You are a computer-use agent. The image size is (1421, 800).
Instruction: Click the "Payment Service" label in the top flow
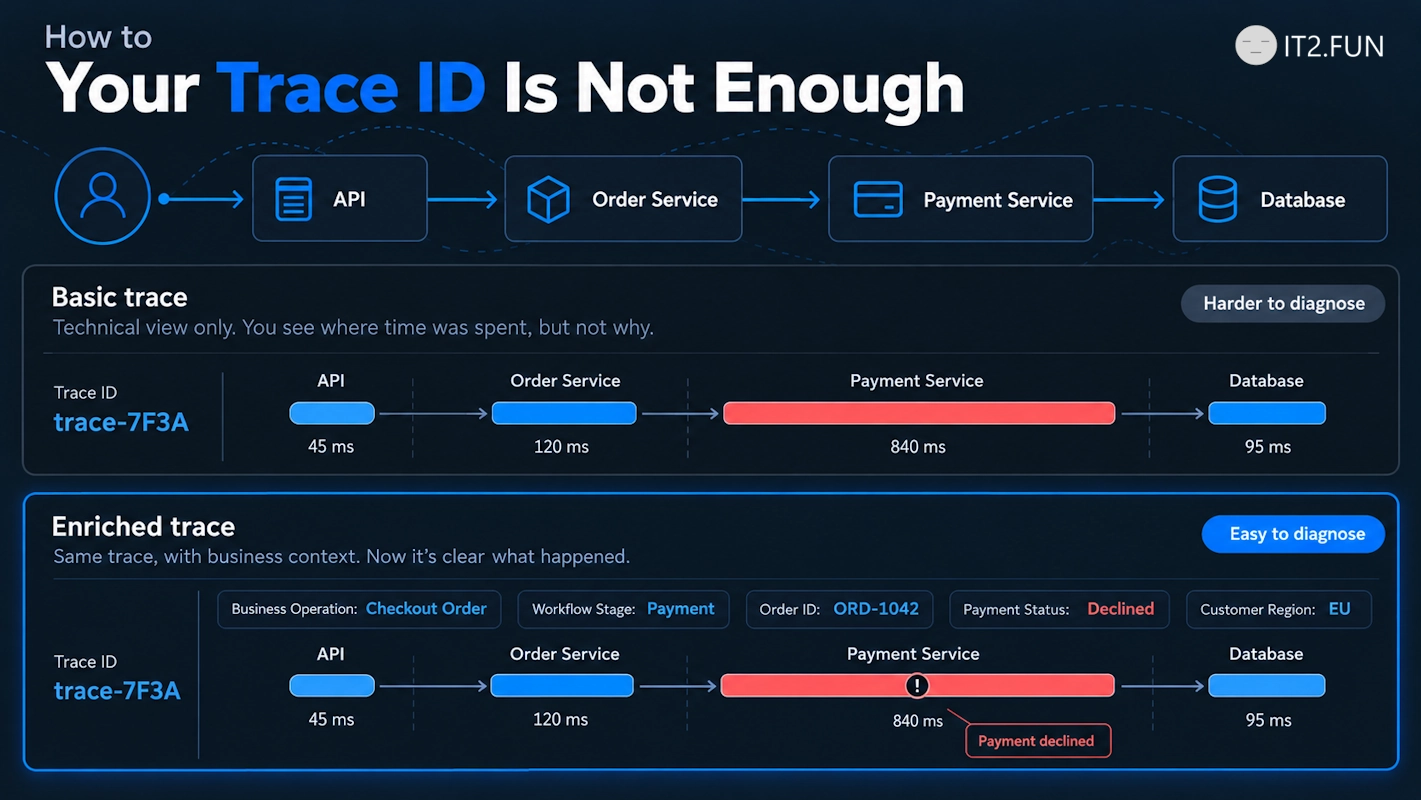pos(998,200)
